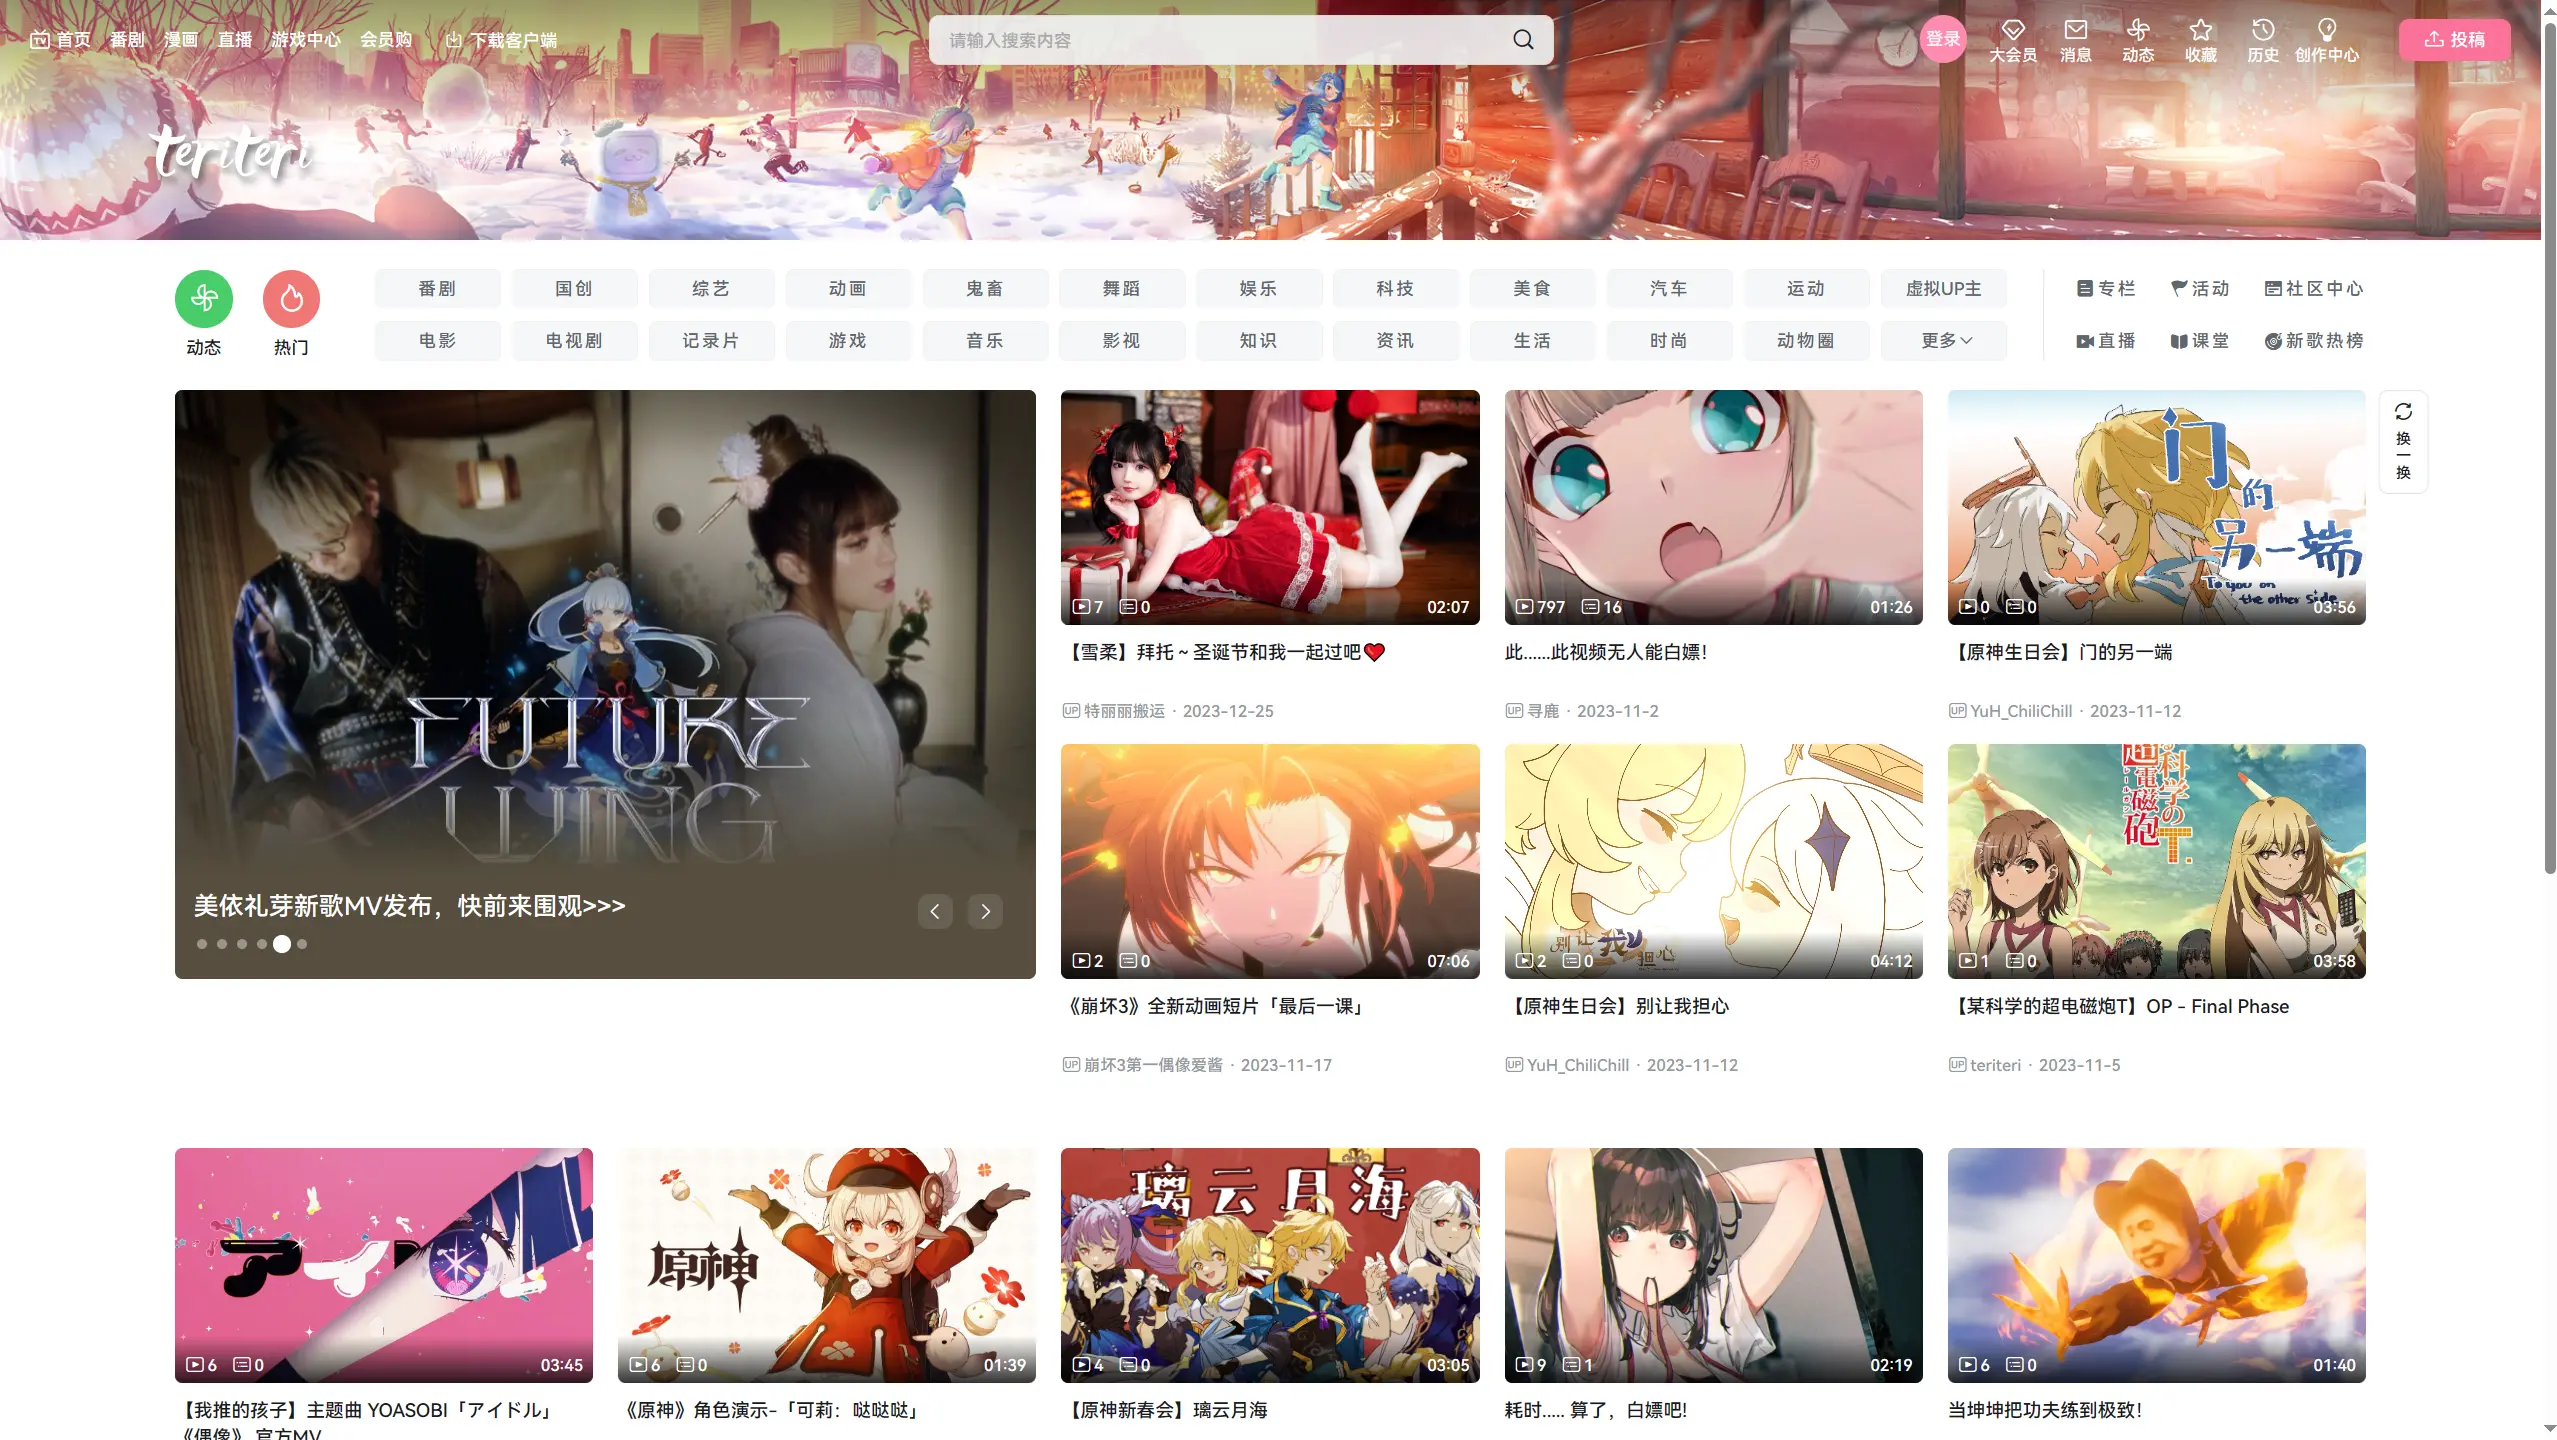Toggle 新歌热榜 (Hot Songs) section
Image resolution: width=2557 pixels, height=1440 pixels.
coord(2315,341)
